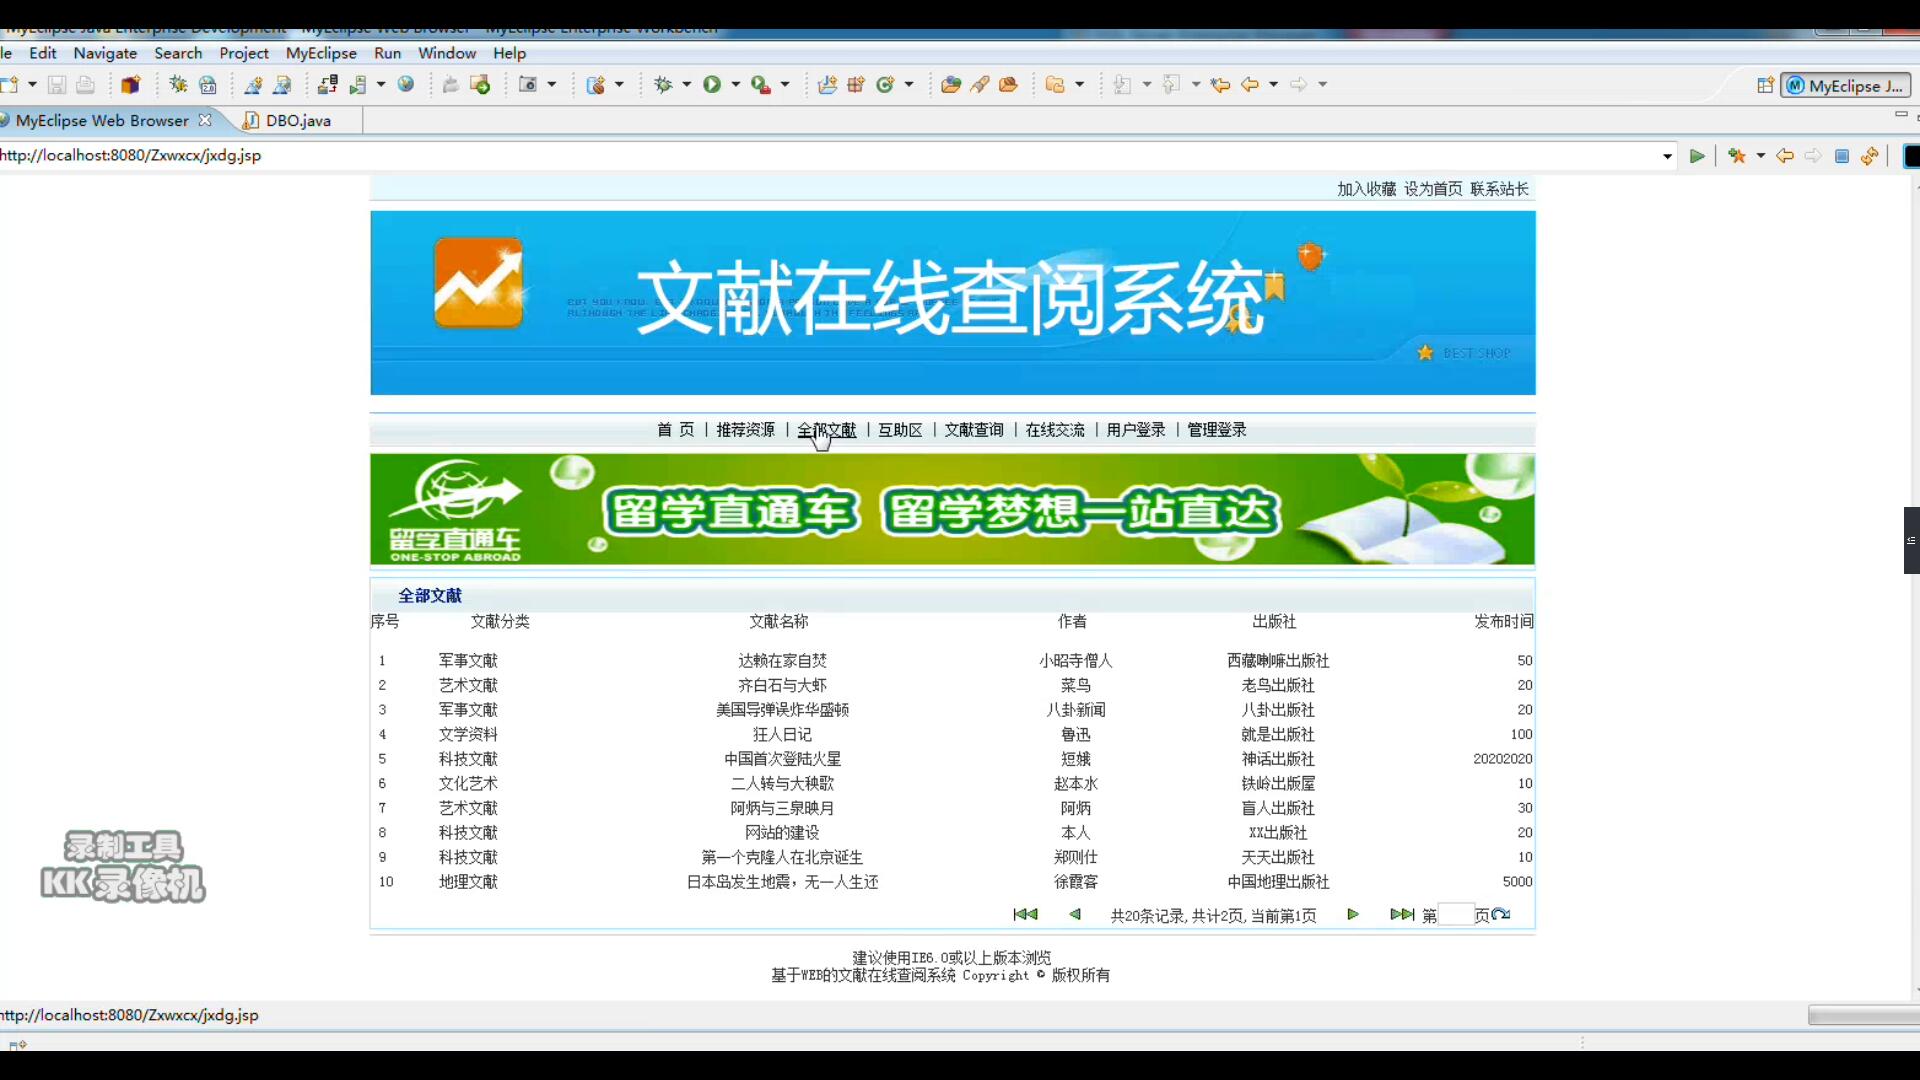Click the Print toolbar icon
This screenshot has height=1080, width=1920.
[x=86, y=85]
